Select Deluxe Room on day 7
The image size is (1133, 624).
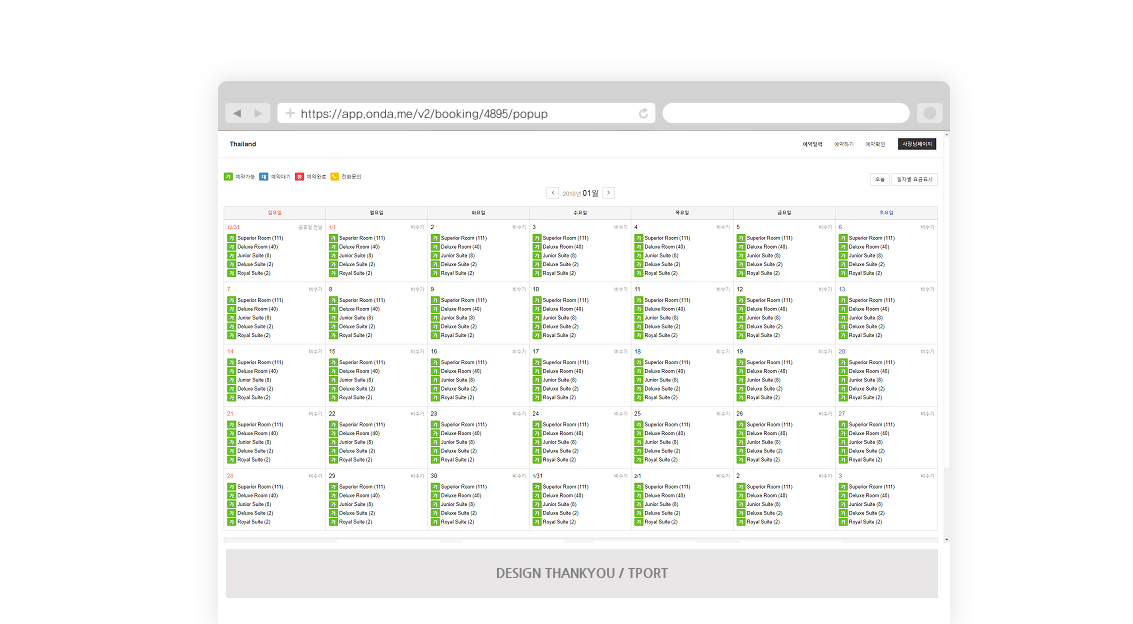tap(258, 309)
